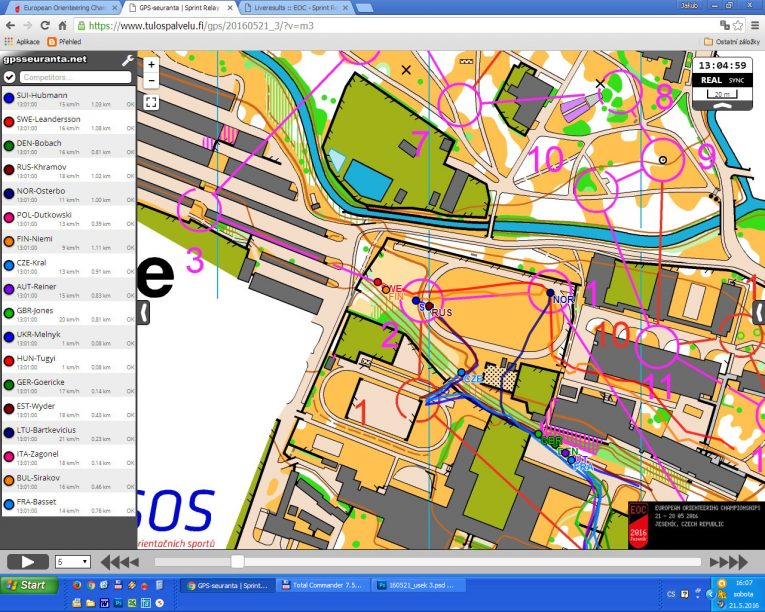
Task: Zoom in the map with plus button
Action: [151, 64]
